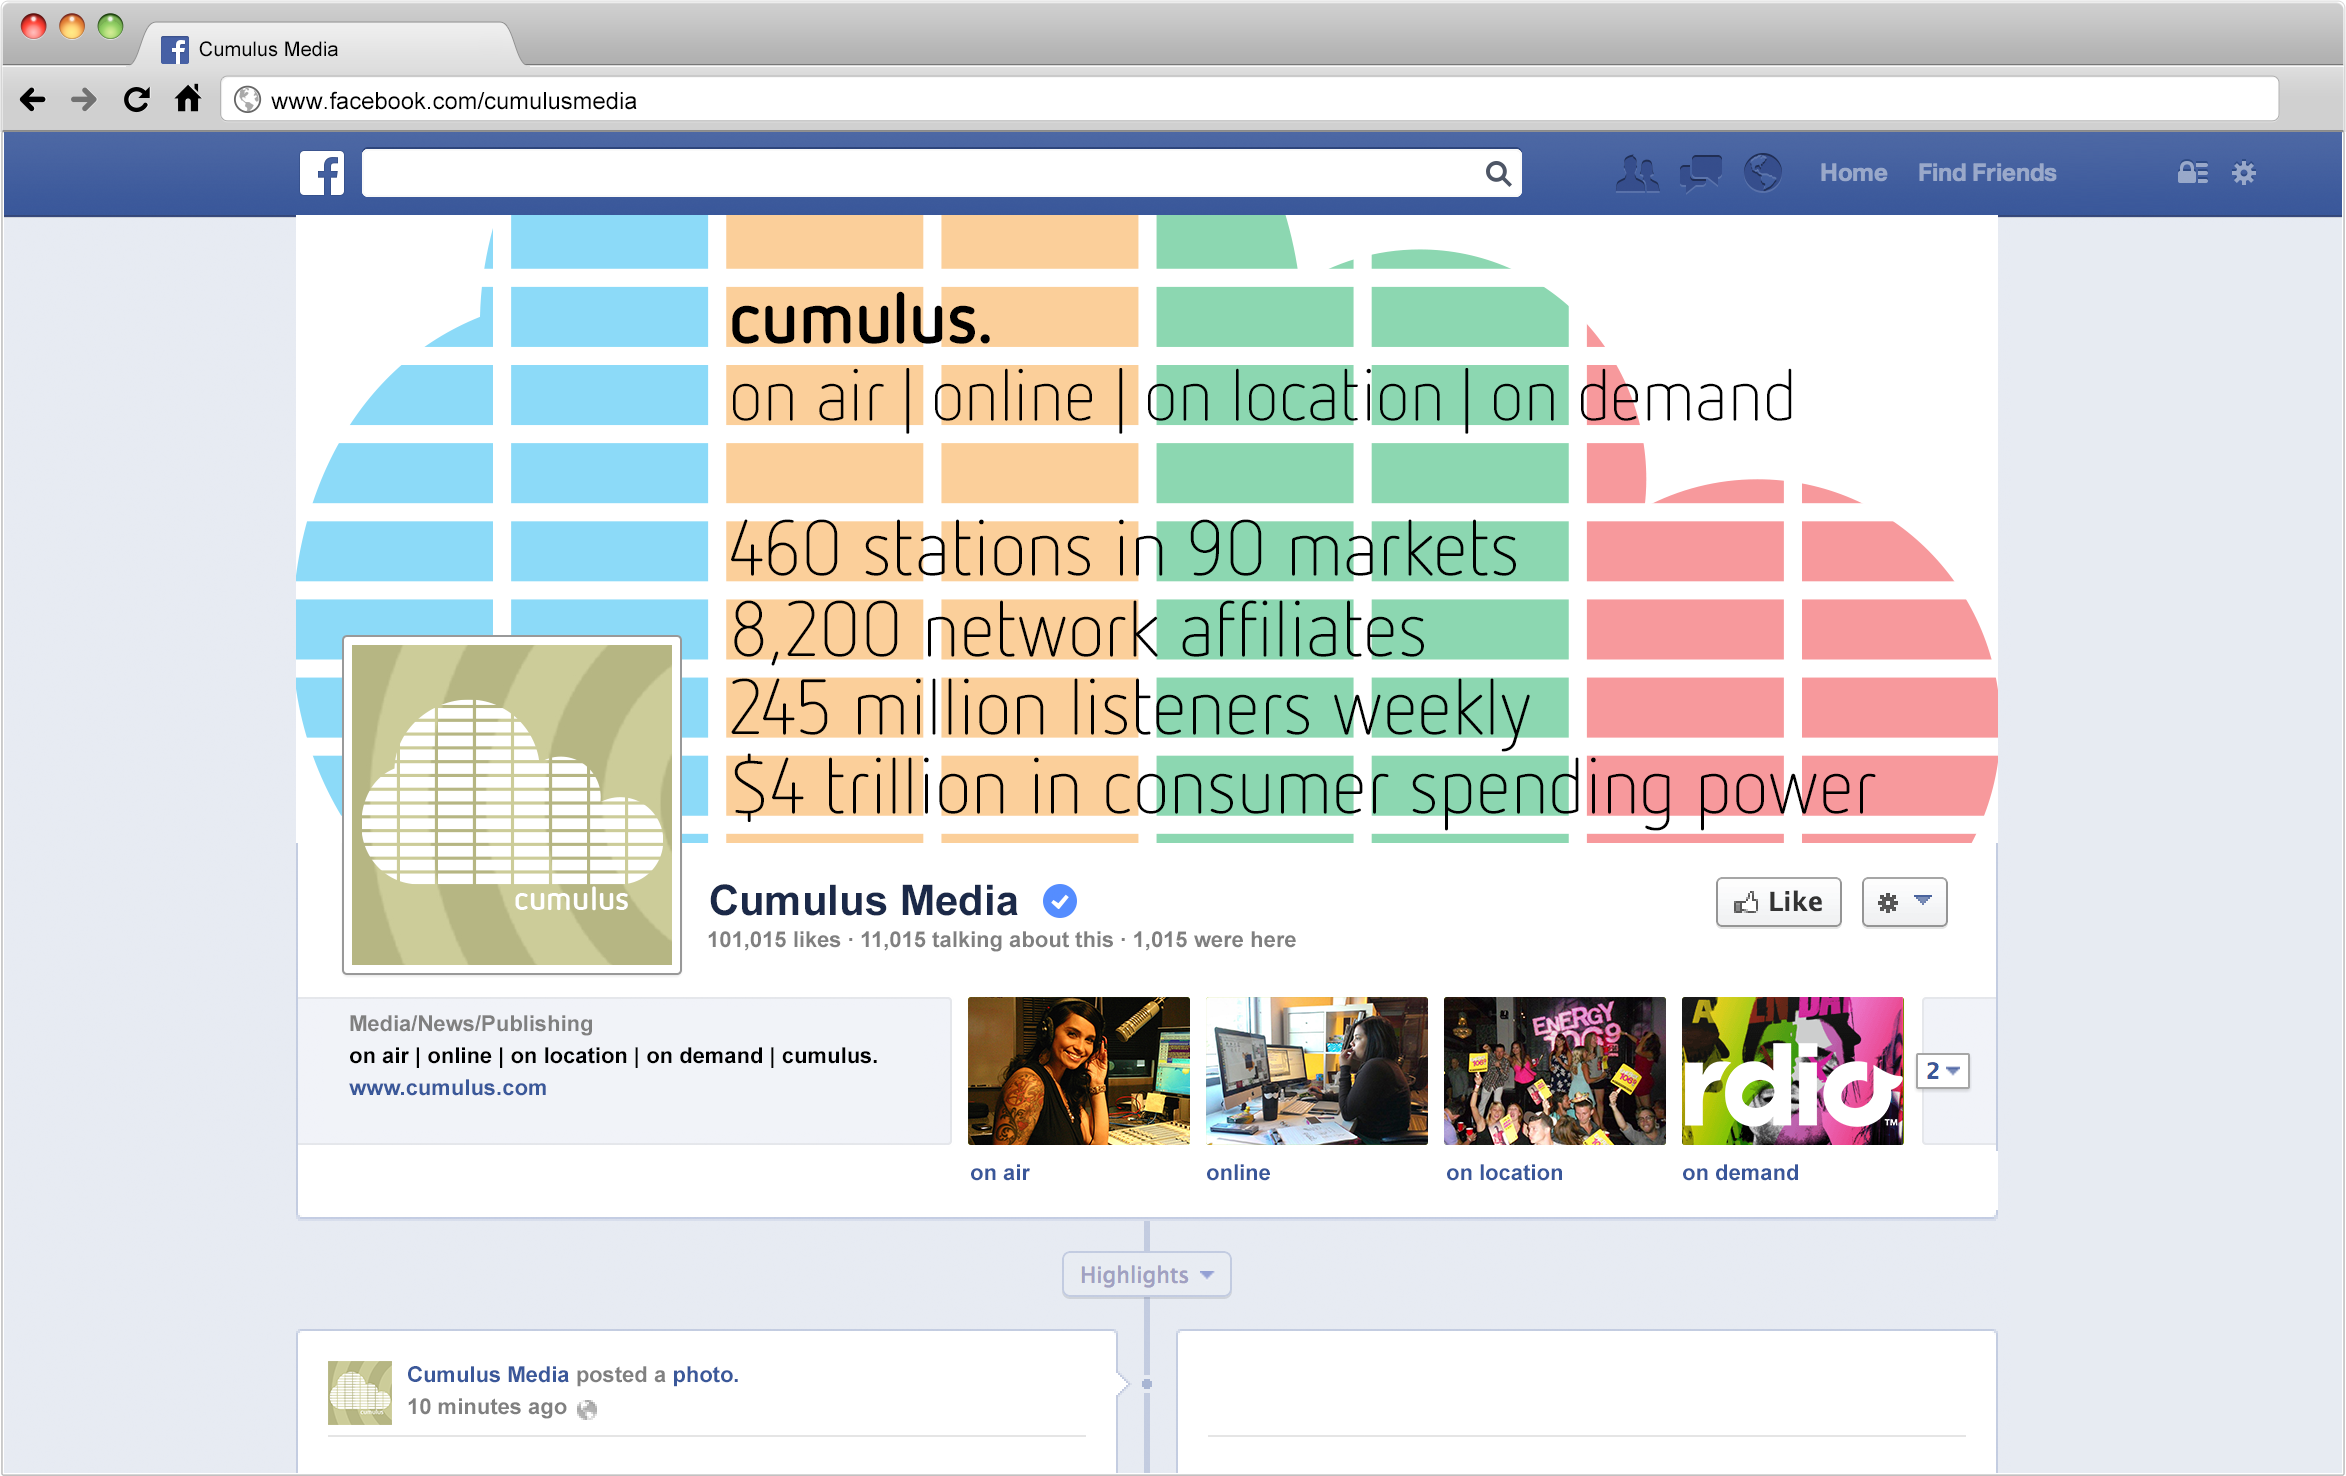Open the Cumulus Media profile picture
This screenshot has width=2346, height=1476.
tap(512, 805)
